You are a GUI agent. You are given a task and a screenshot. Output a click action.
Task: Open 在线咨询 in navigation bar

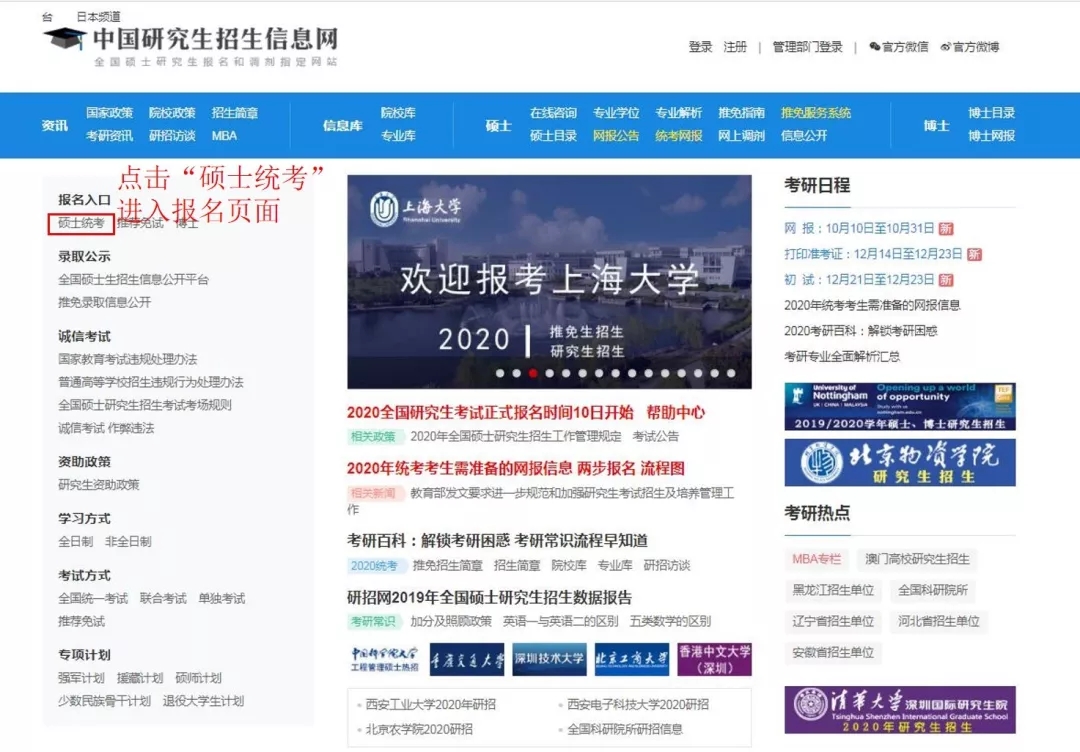[x=553, y=112]
